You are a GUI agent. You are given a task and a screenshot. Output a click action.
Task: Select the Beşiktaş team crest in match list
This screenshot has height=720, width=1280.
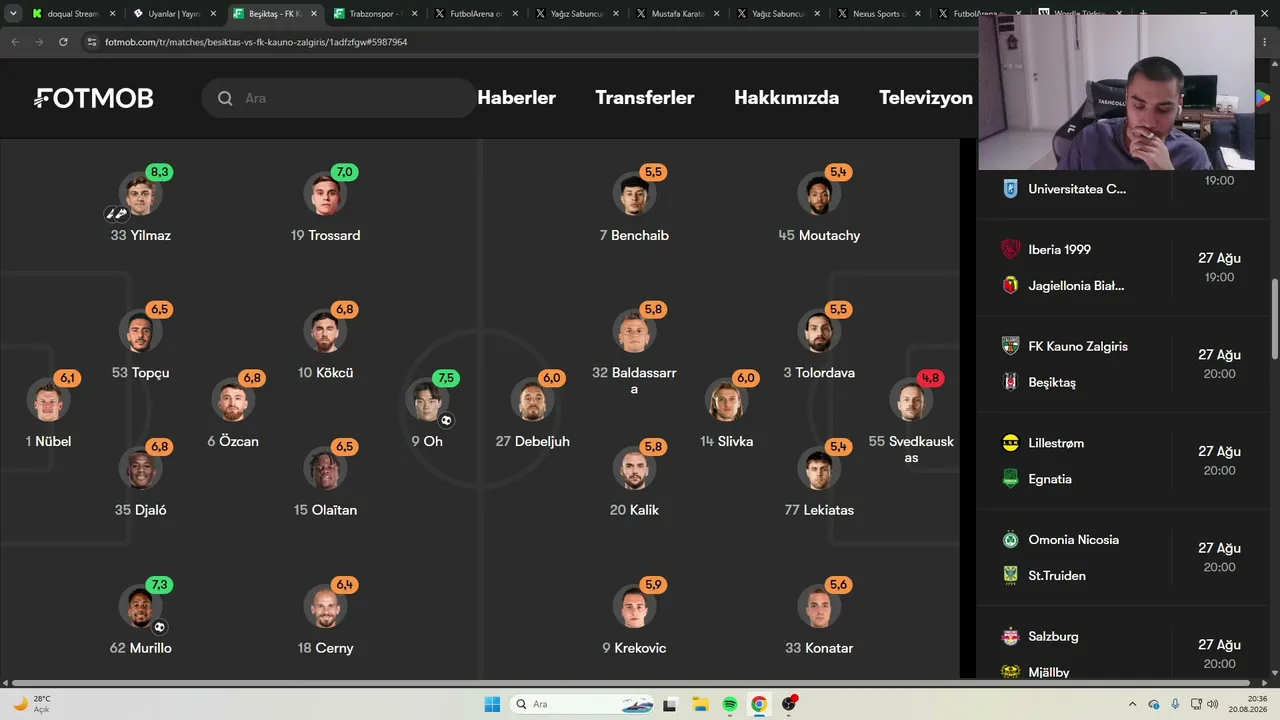point(1010,382)
